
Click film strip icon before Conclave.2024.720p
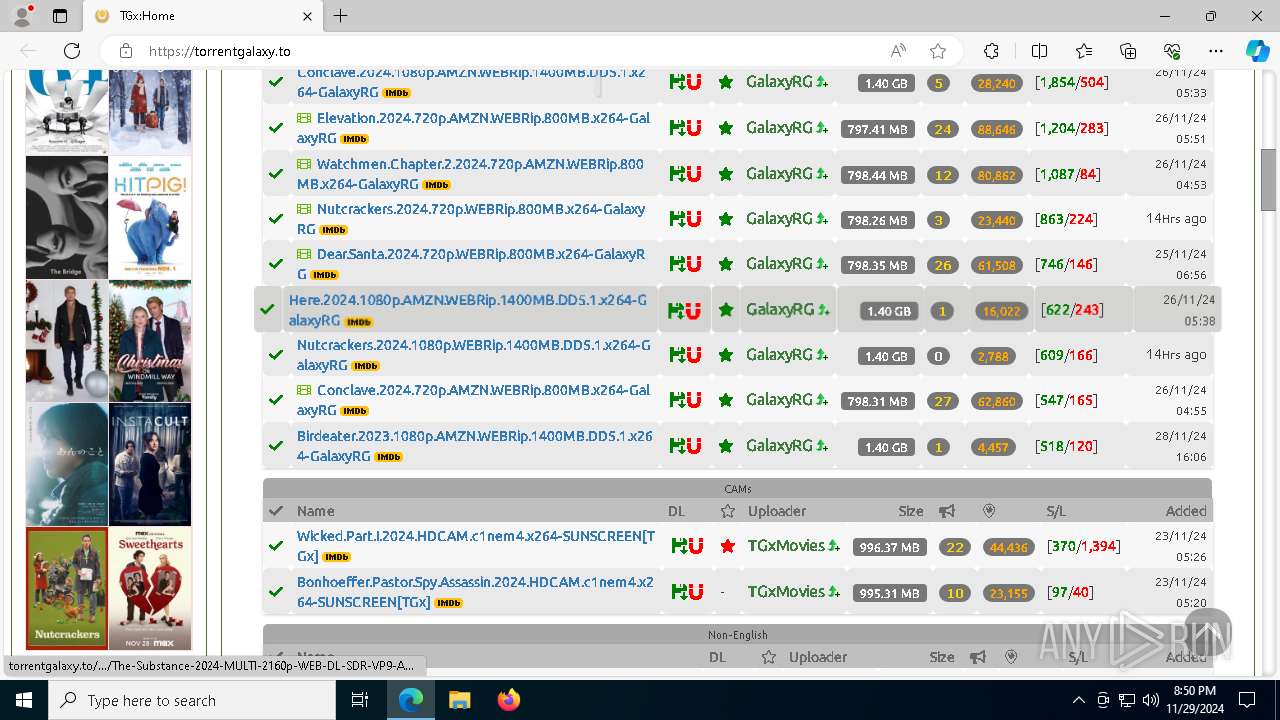[x=304, y=390]
